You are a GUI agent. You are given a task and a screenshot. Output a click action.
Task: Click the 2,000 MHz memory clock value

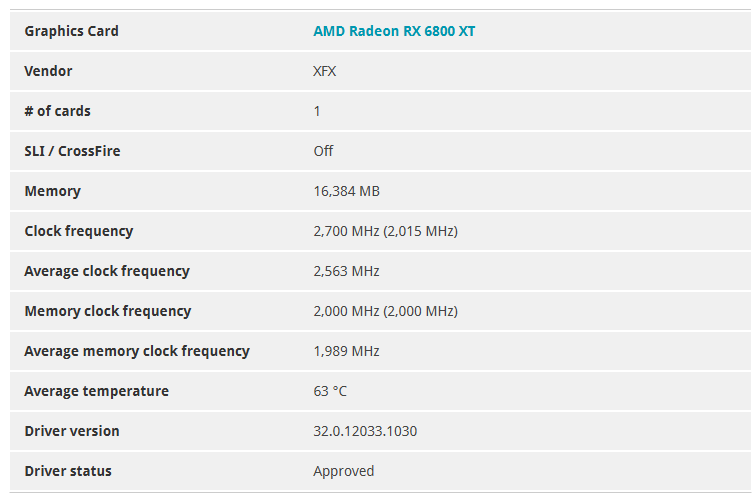[385, 311]
